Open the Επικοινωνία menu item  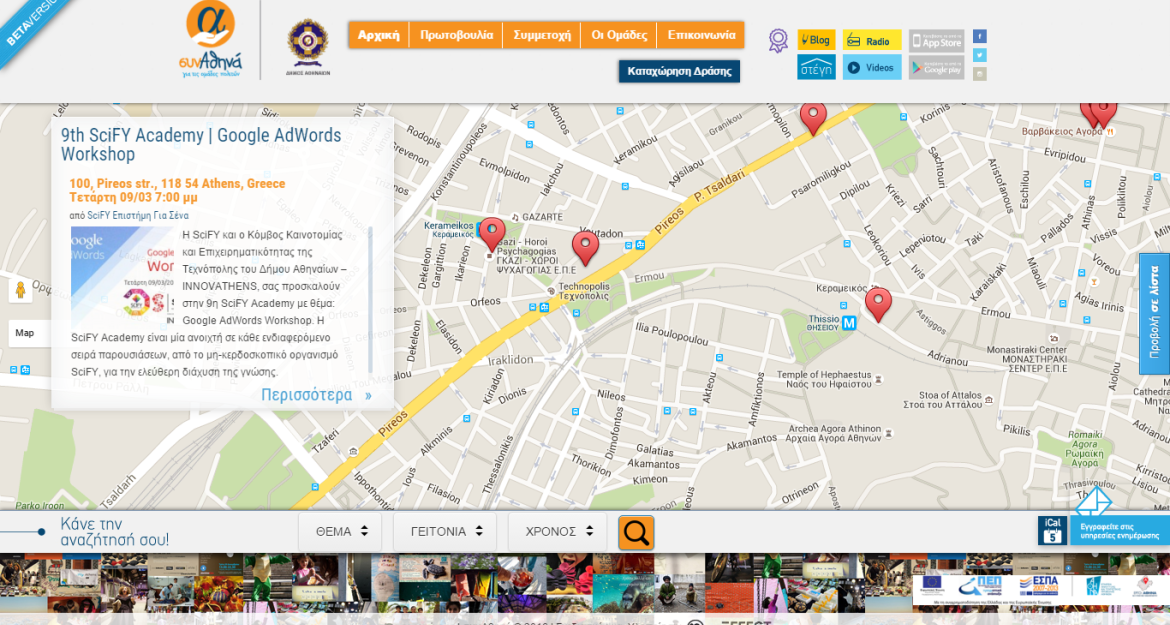click(701, 35)
